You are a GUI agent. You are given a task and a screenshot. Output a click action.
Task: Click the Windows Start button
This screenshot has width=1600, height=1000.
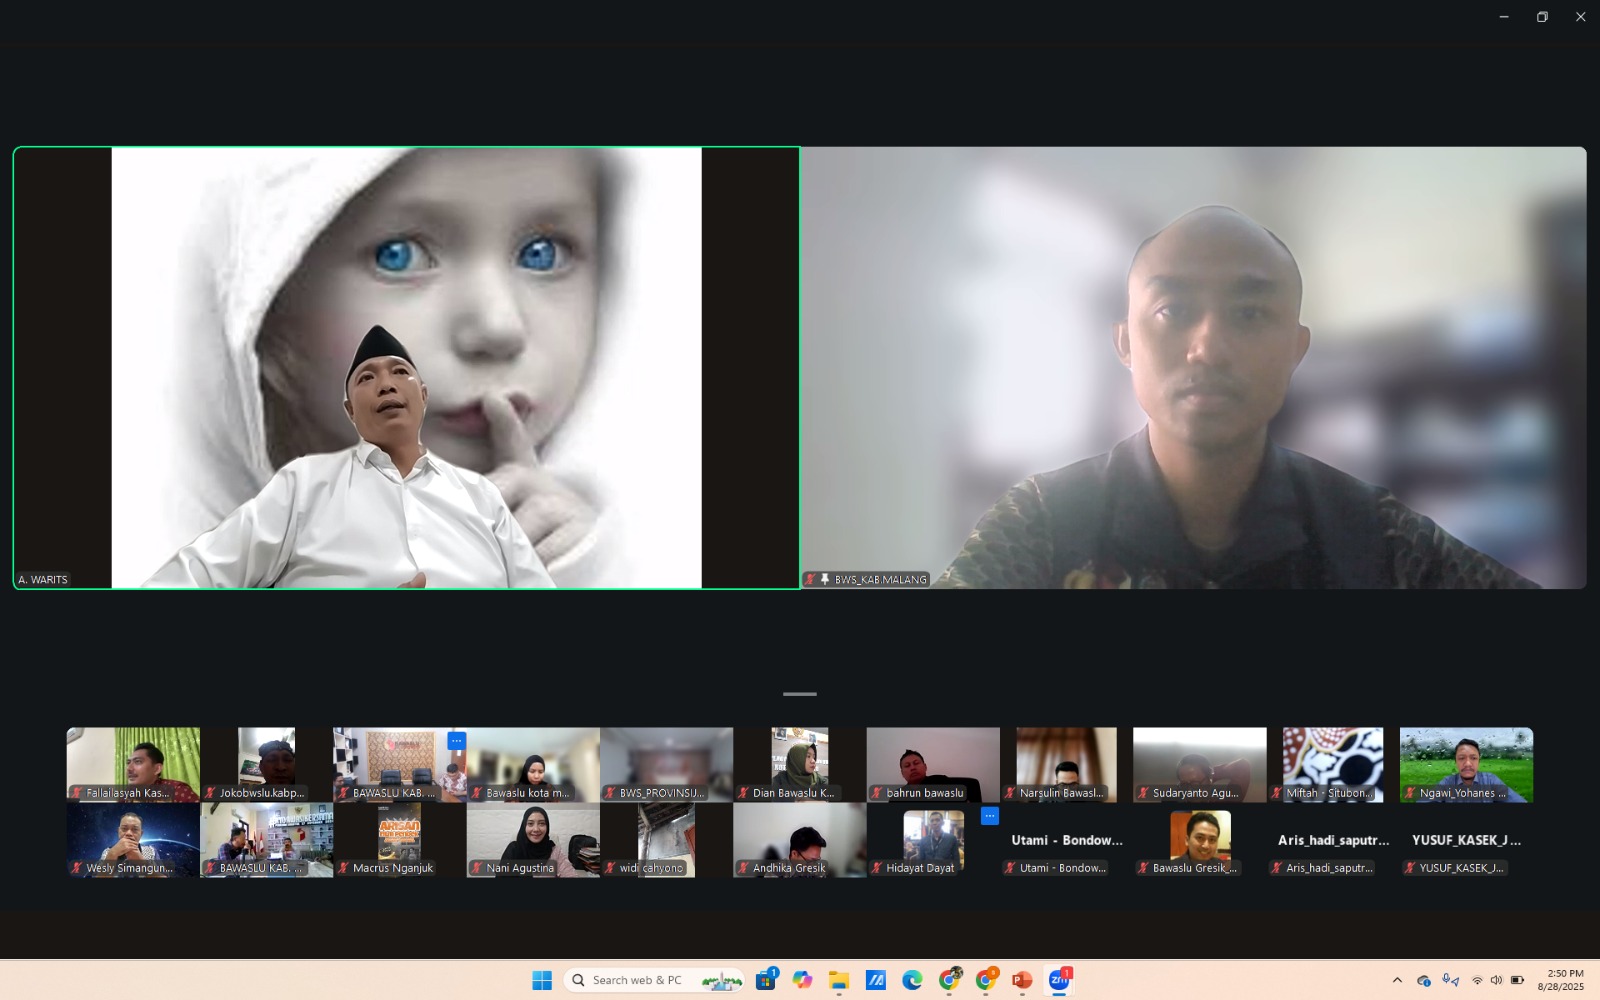(x=542, y=980)
